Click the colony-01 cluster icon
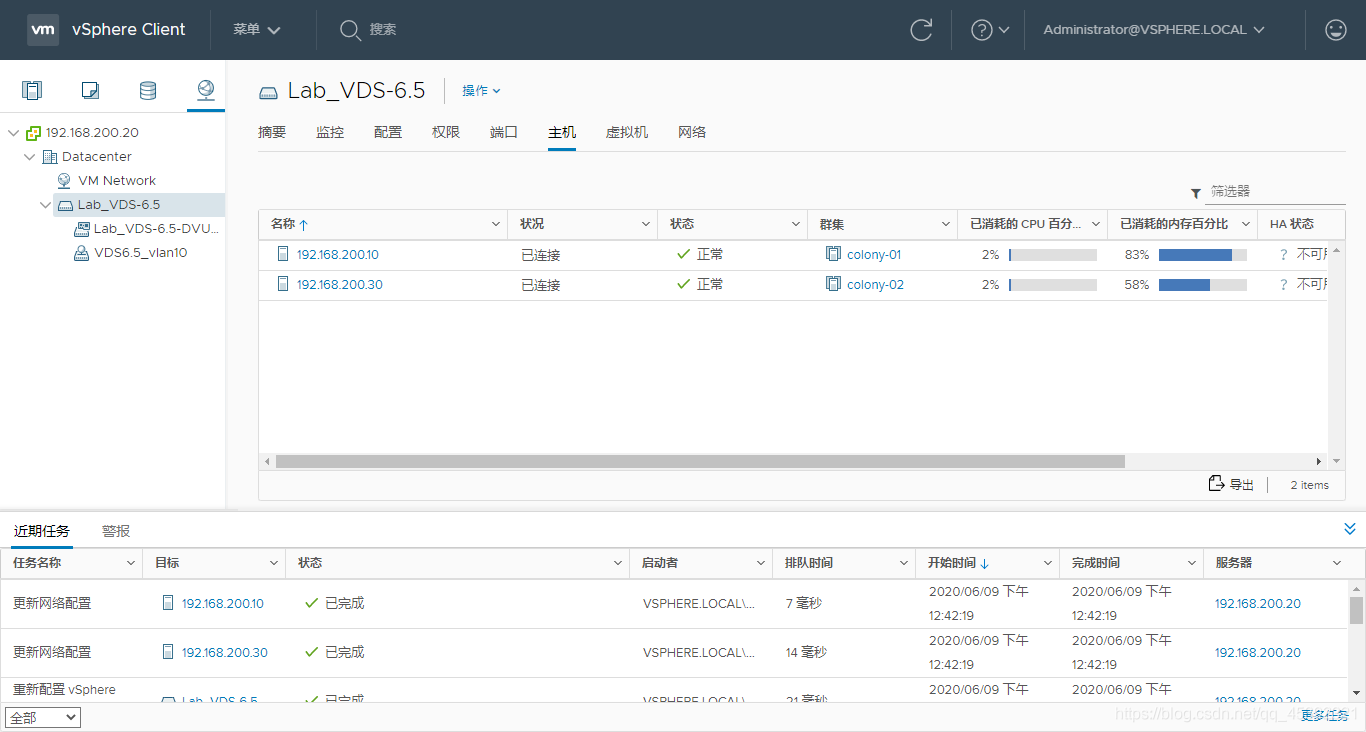This screenshot has width=1366, height=732. (x=833, y=254)
